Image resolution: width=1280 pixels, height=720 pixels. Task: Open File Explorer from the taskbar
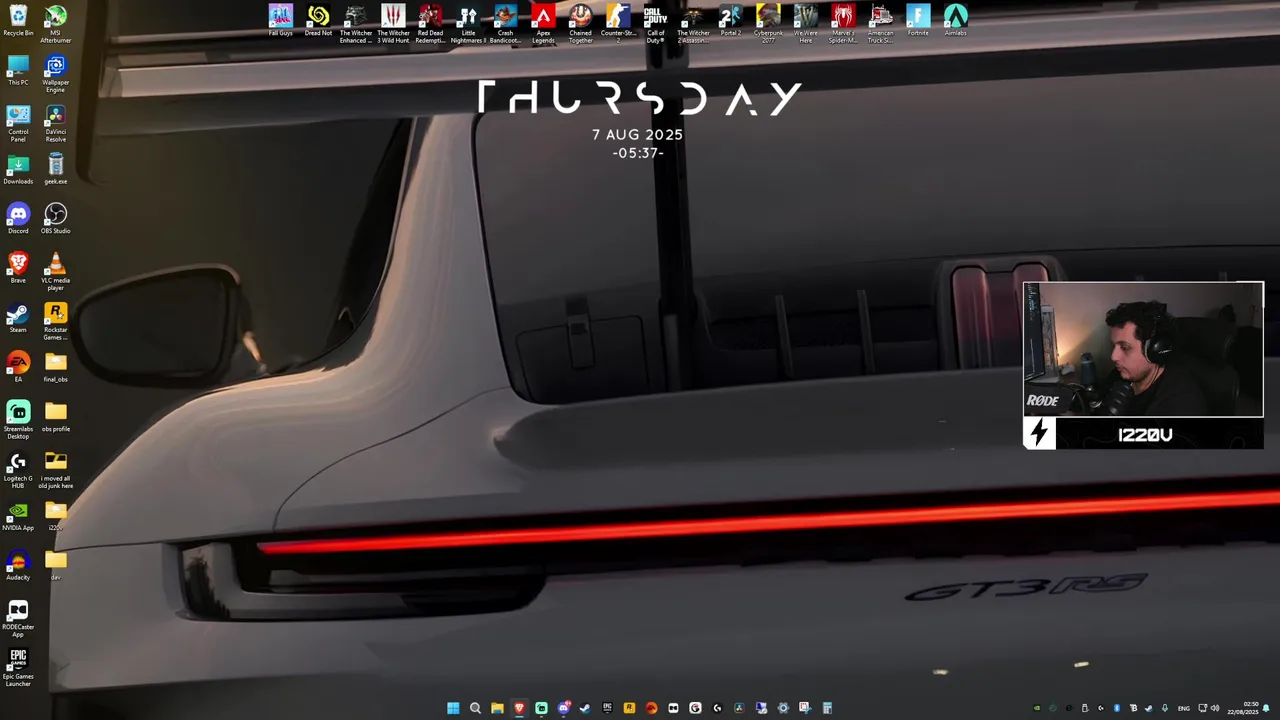point(497,708)
